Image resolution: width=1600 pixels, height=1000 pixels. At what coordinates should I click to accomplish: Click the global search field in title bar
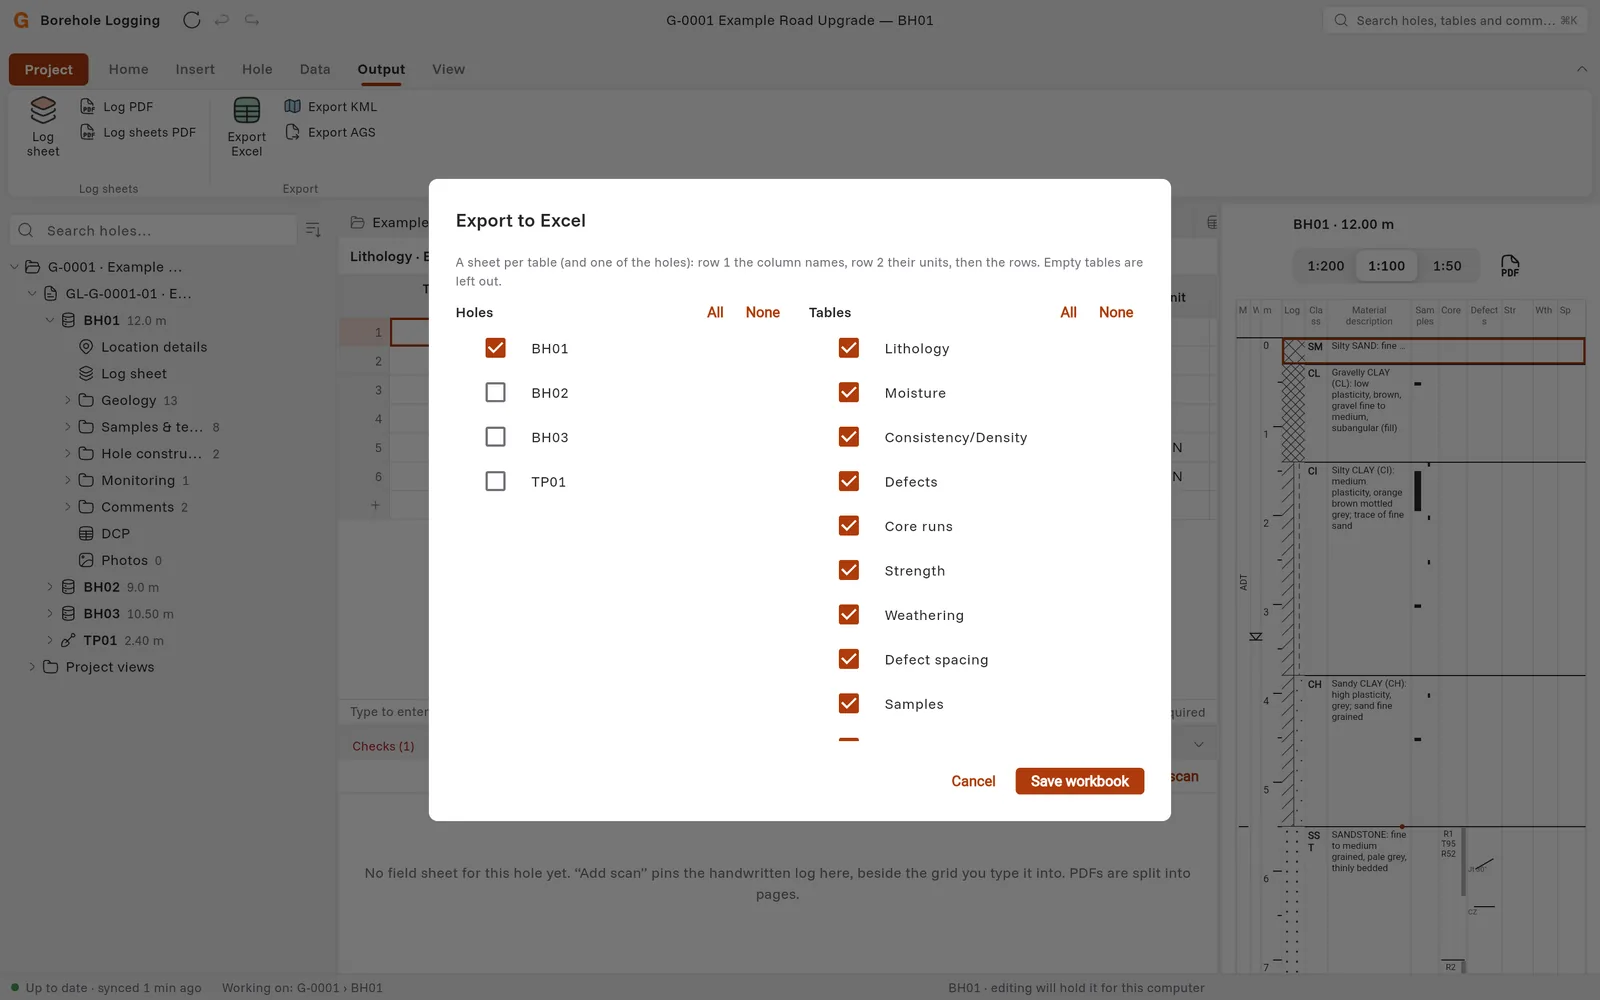(x=1456, y=20)
